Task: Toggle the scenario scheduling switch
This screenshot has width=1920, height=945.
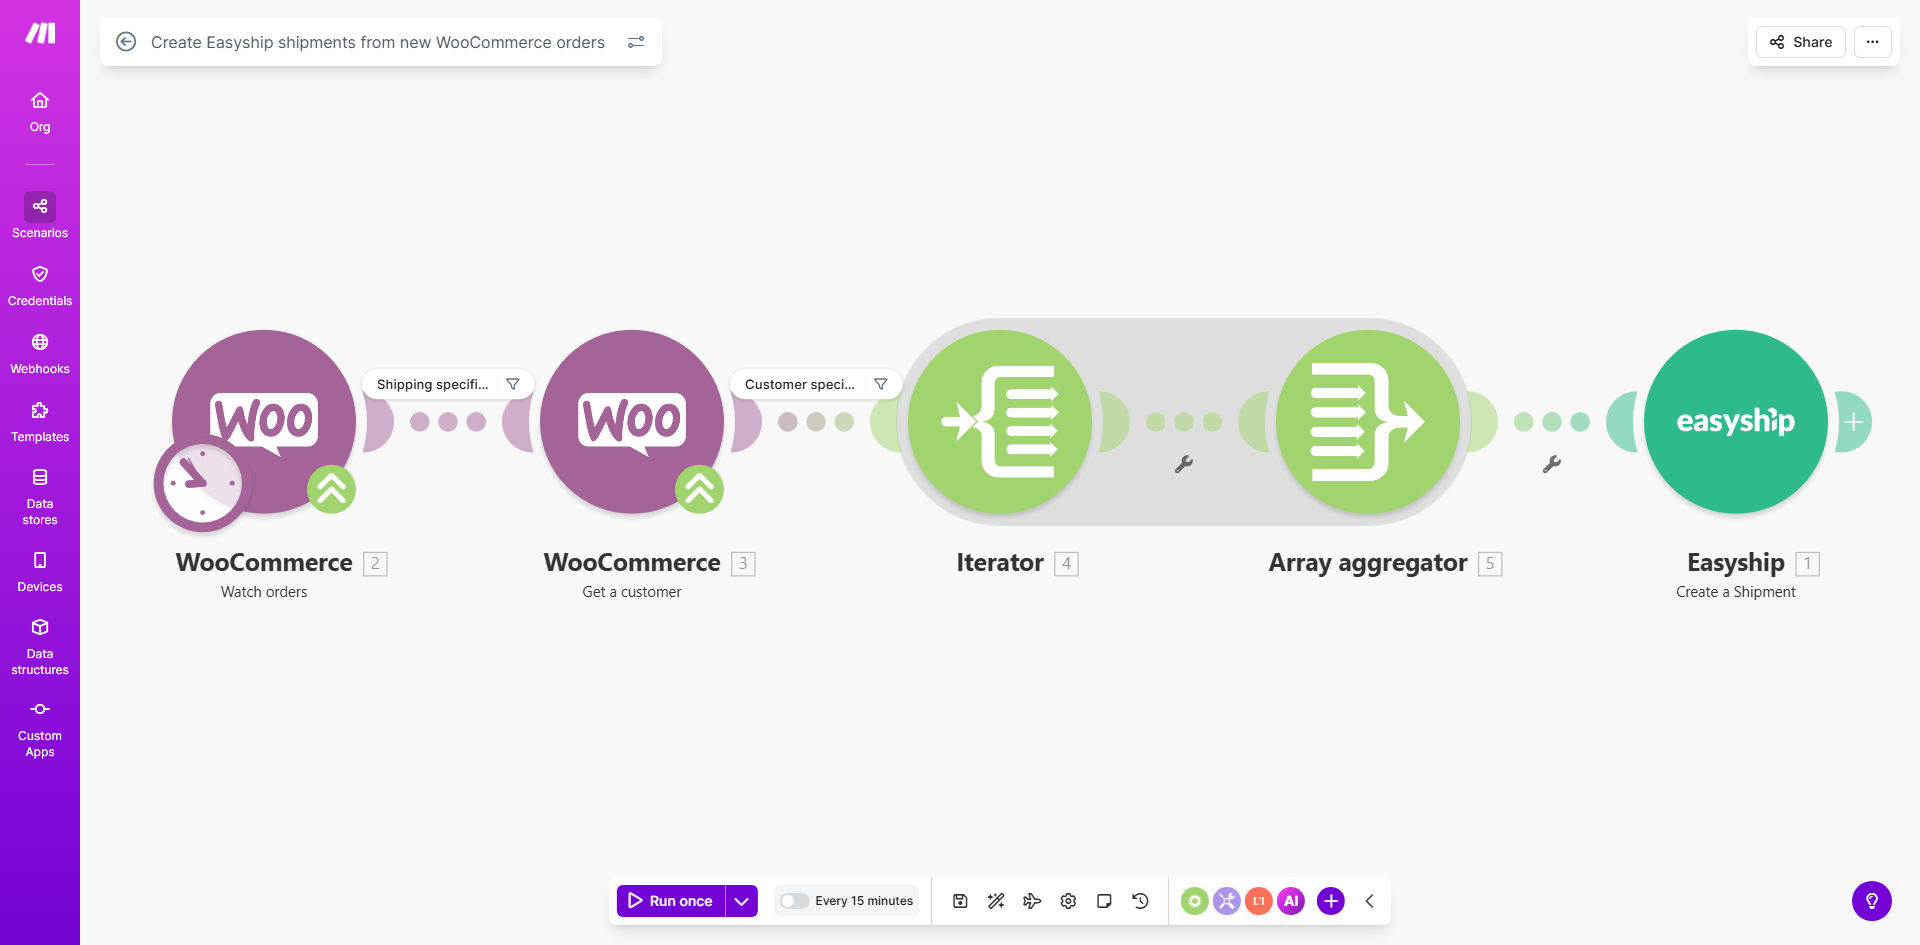Action: (x=794, y=901)
